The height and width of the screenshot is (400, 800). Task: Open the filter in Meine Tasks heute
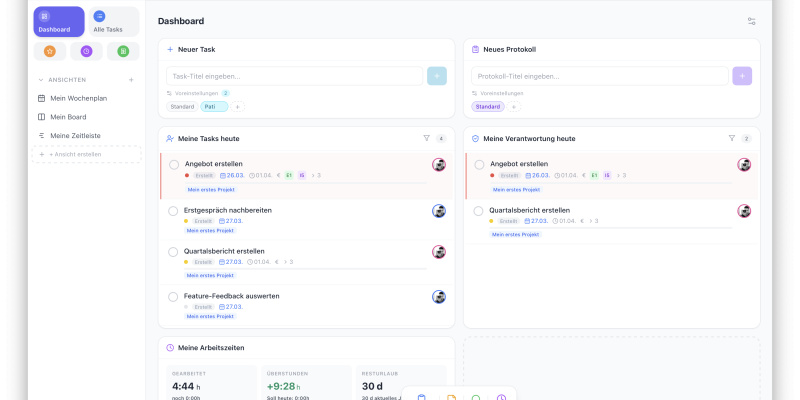pos(427,138)
